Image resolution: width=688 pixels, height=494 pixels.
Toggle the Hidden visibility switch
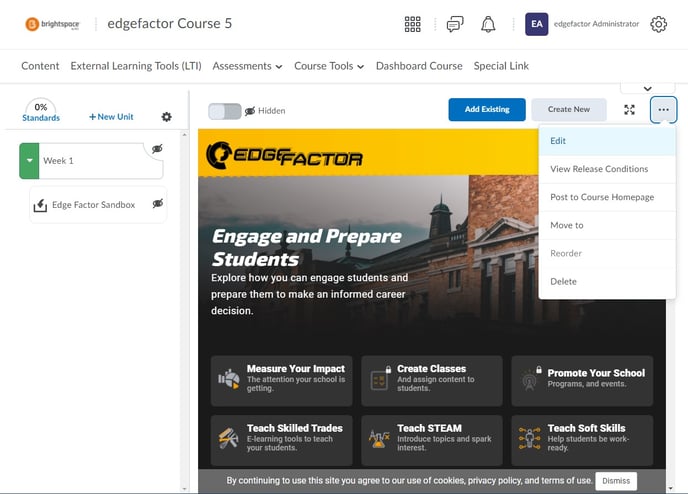[224, 111]
